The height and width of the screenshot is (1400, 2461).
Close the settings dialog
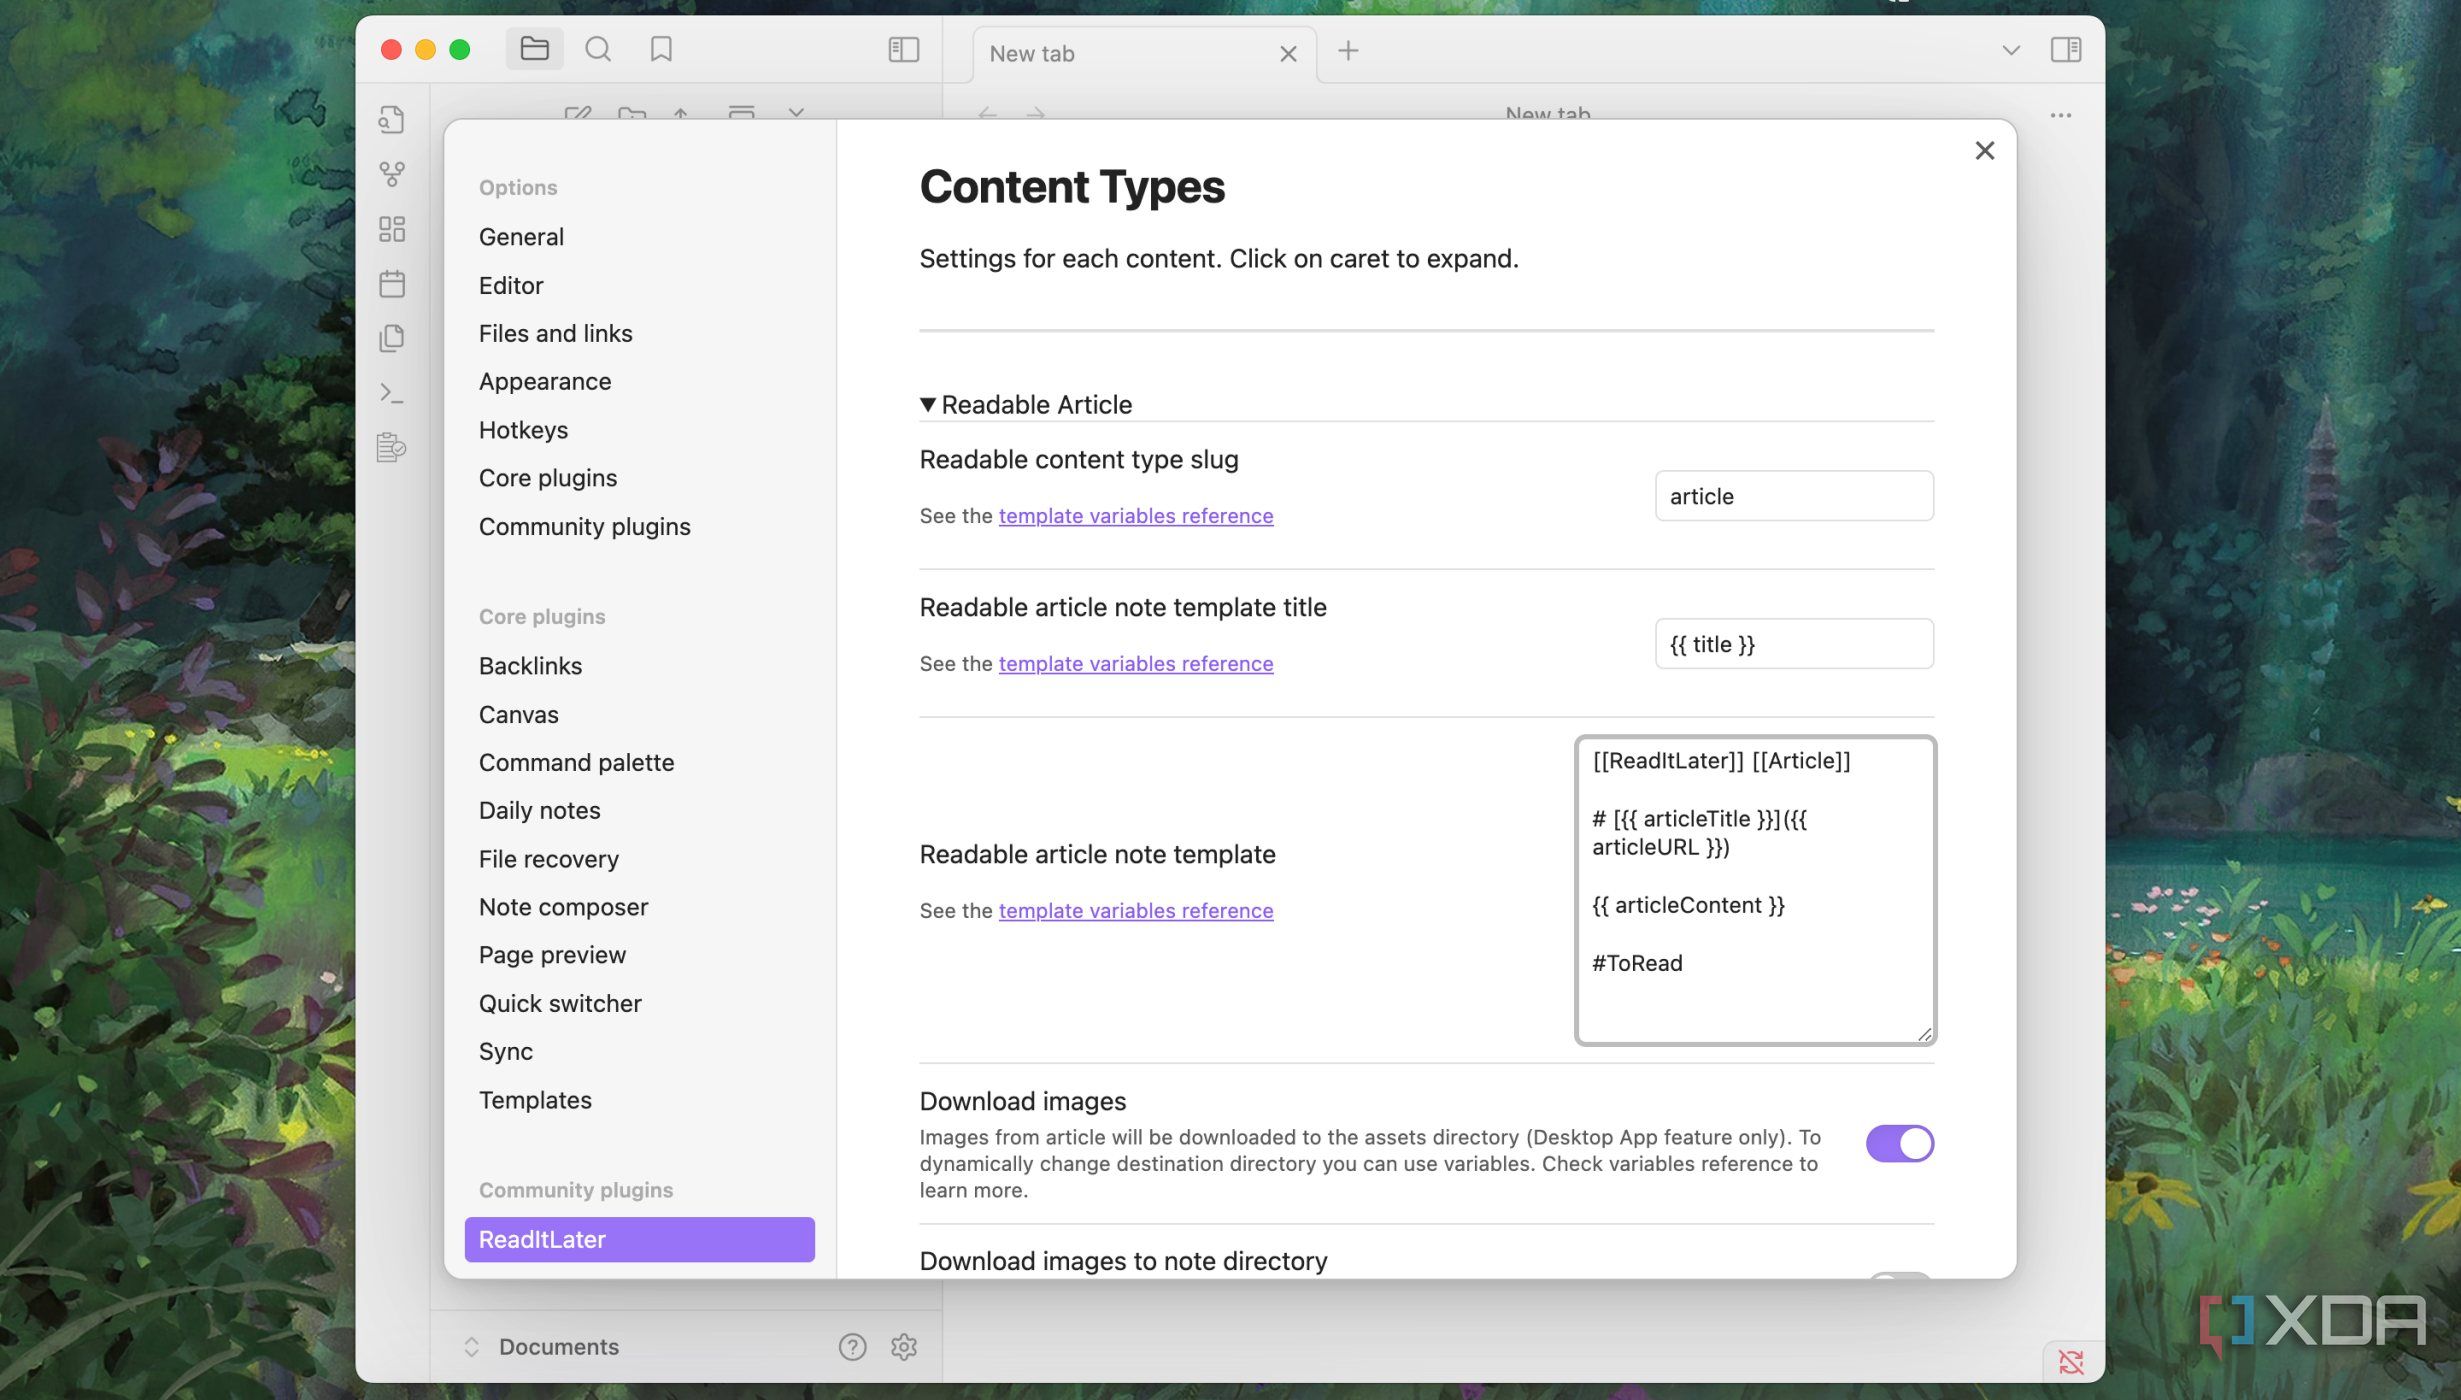click(1984, 150)
